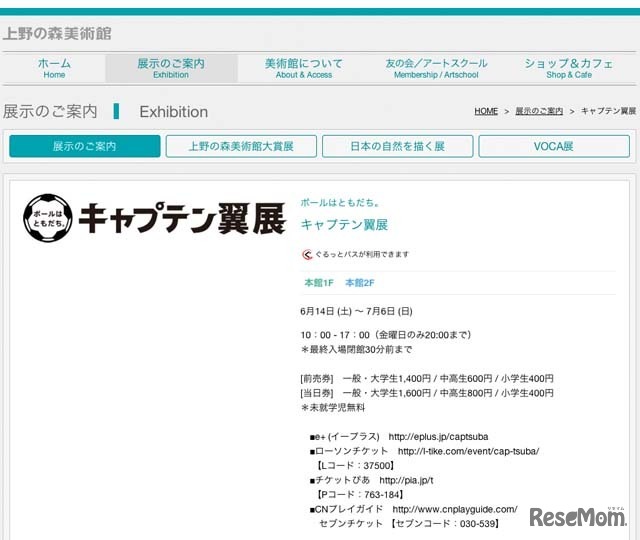640x540 pixels.
Task: Click the [当日券] price line
Action: (427, 393)
